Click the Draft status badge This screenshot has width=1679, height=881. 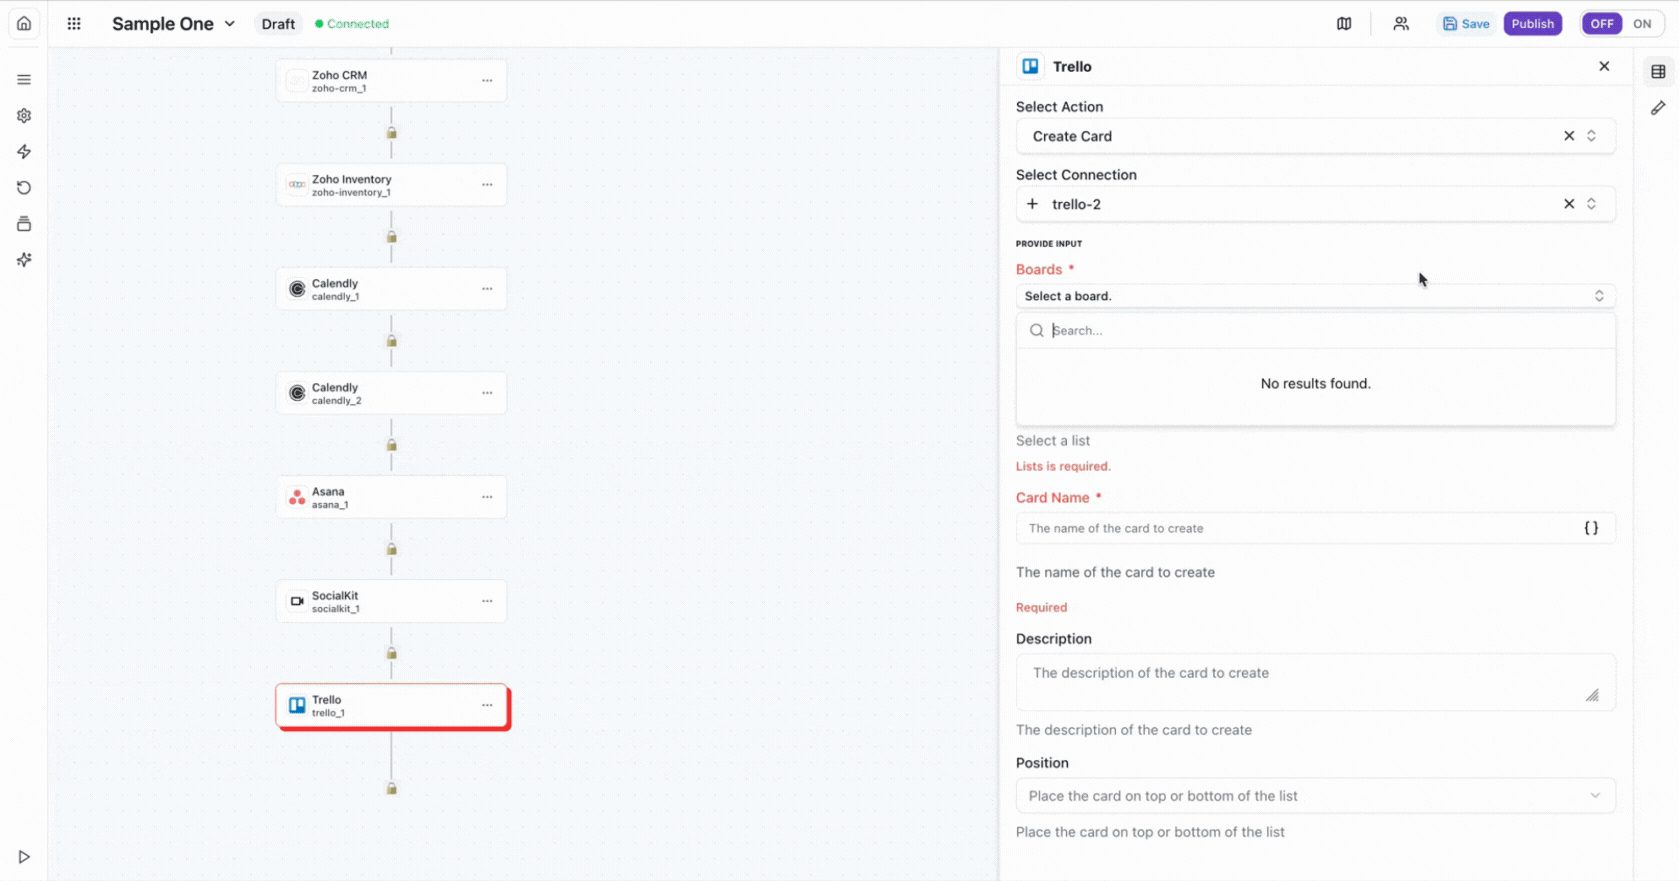click(278, 24)
